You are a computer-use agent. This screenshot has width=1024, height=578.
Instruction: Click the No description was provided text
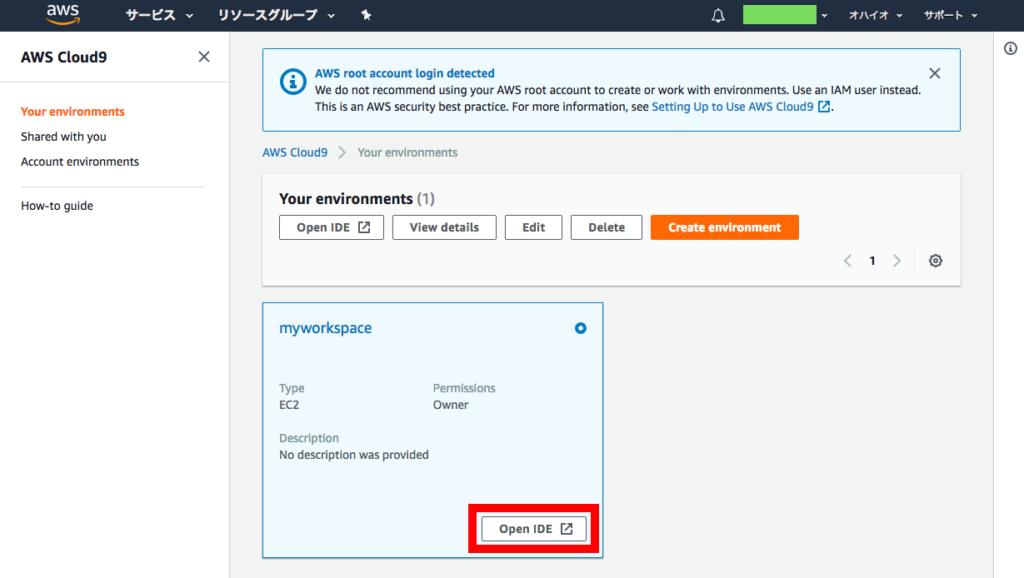353,455
